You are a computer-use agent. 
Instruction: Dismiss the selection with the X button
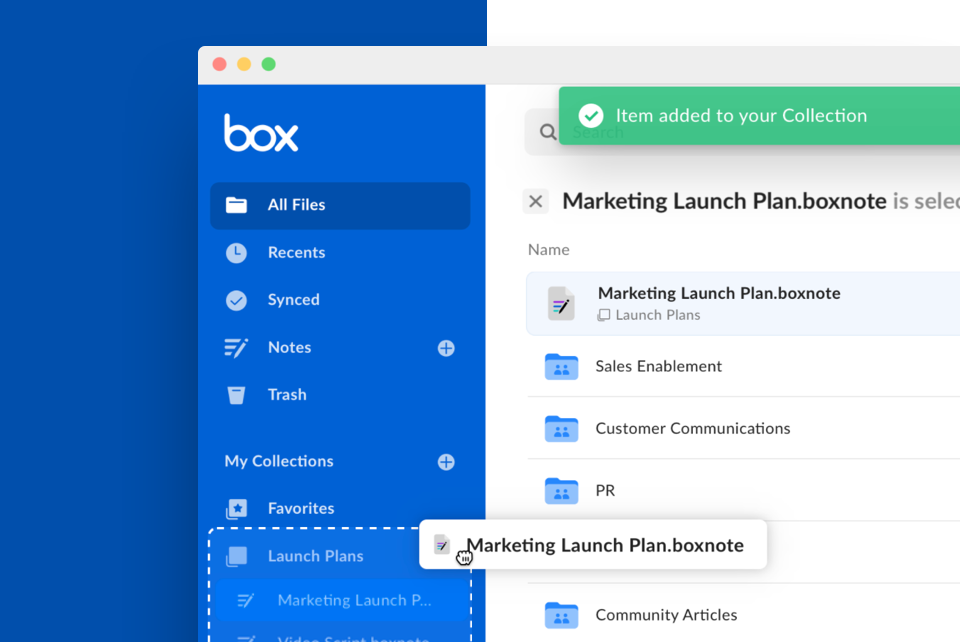[x=535, y=201]
